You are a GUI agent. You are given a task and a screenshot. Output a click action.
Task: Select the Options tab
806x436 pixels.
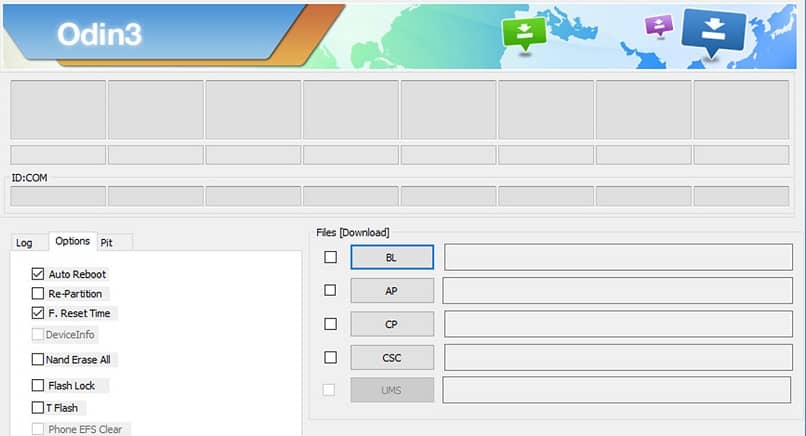pyautogui.click(x=72, y=241)
